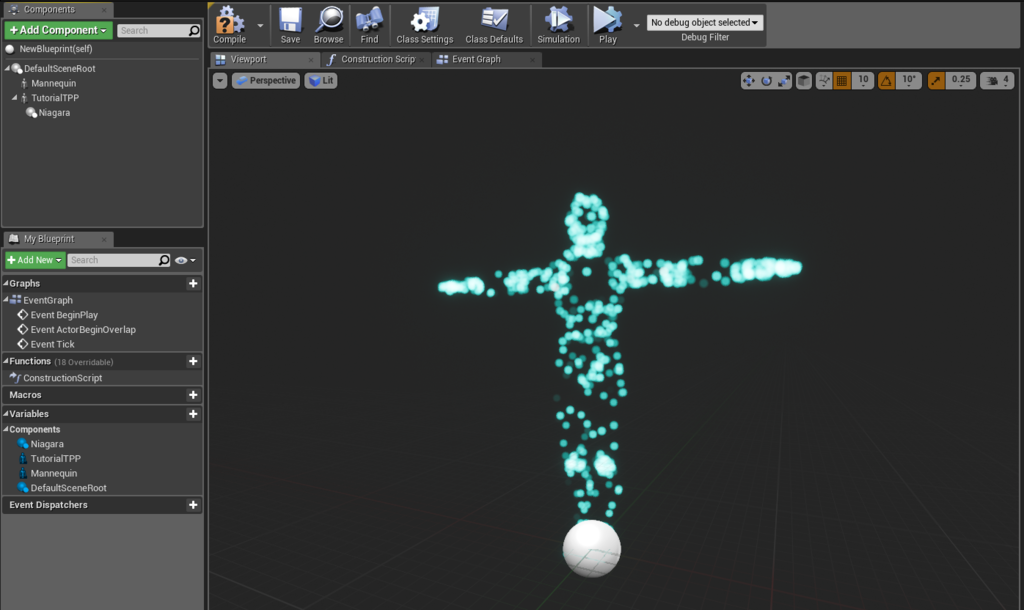The height and width of the screenshot is (610, 1024).
Task: Change rotation snap value 10°
Action: click(908, 80)
